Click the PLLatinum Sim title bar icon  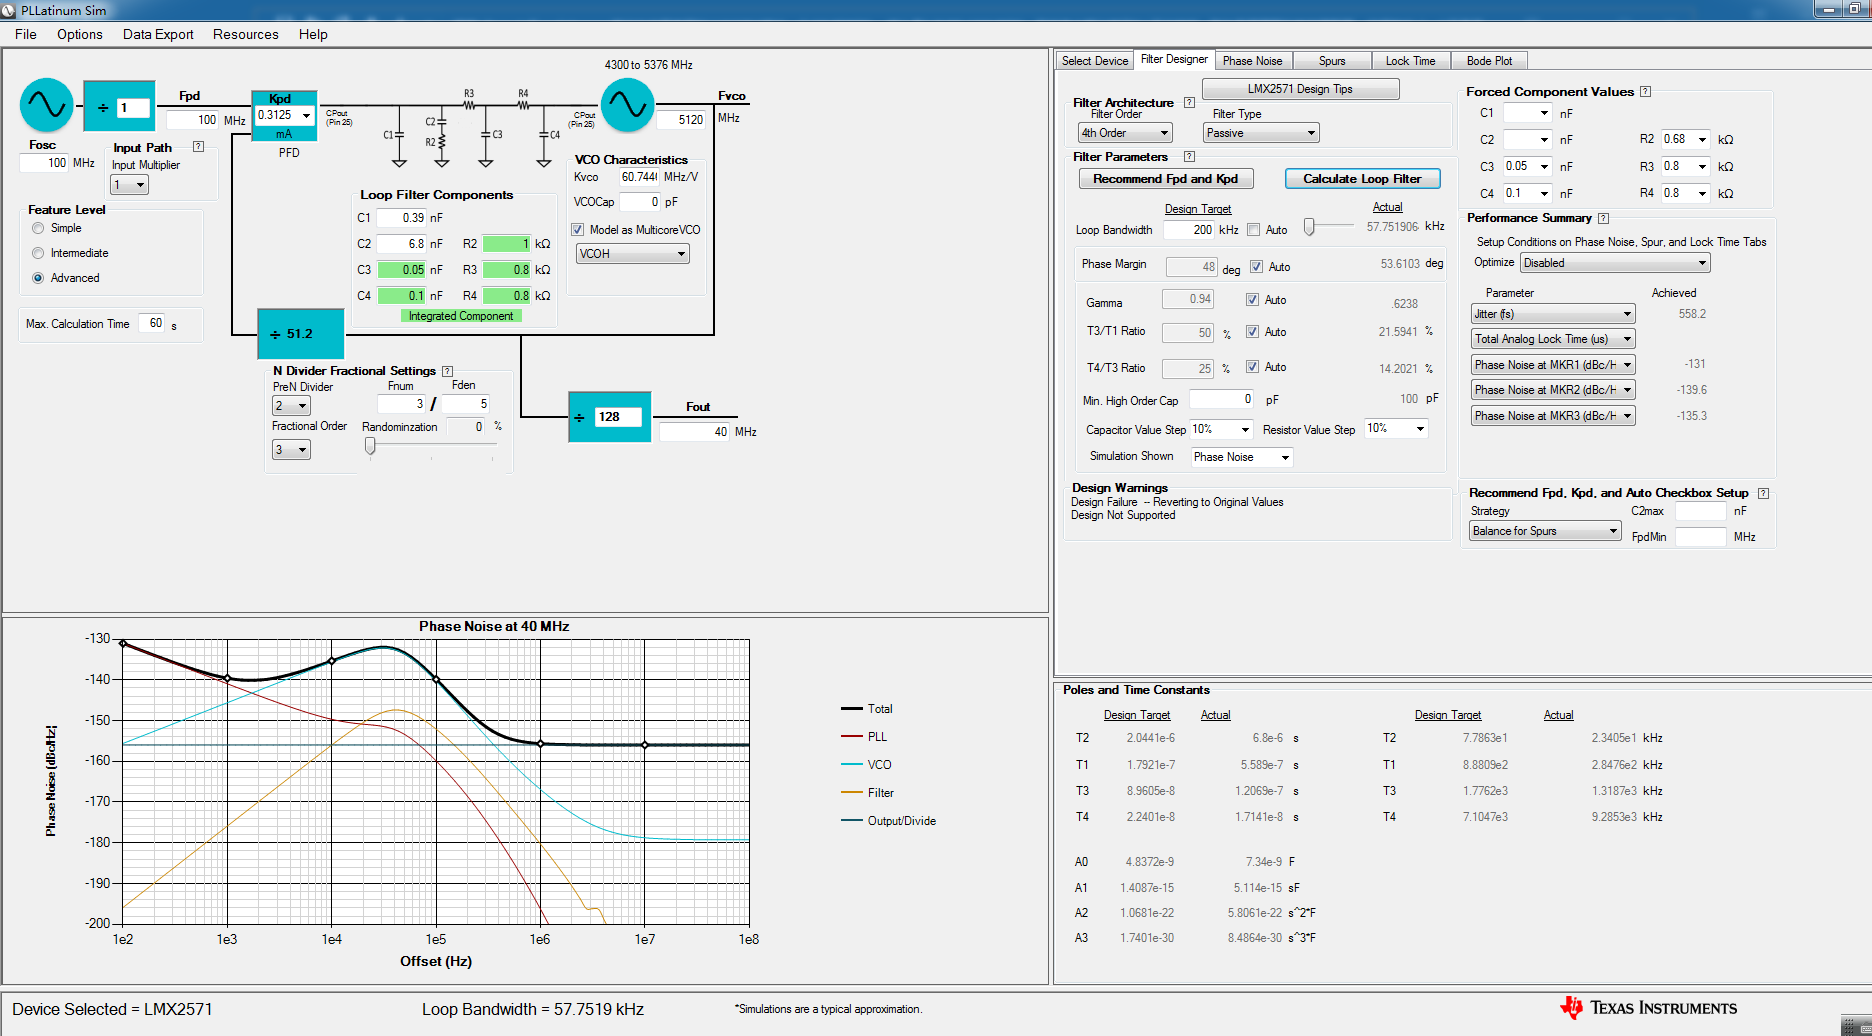click(x=9, y=10)
